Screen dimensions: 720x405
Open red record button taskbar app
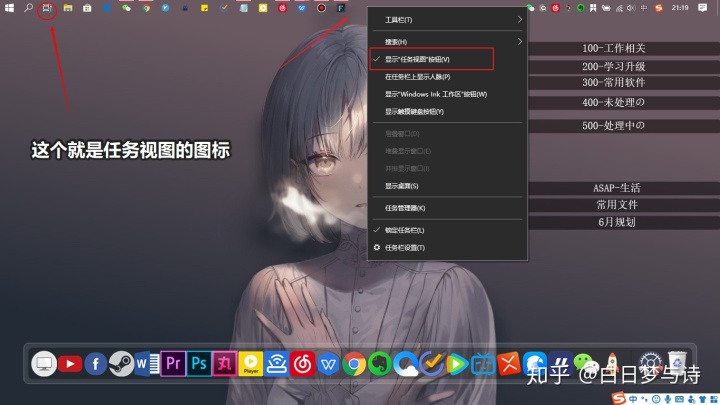coord(321,8)
